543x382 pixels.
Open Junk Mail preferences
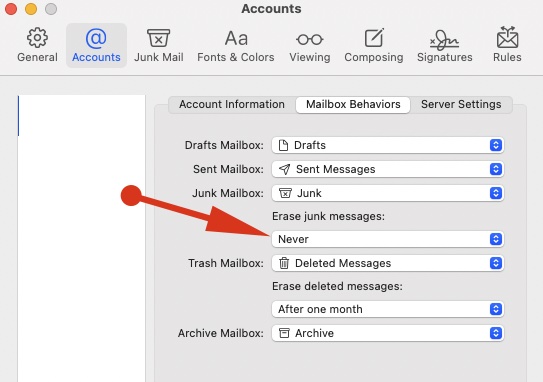tap(159, 45)
